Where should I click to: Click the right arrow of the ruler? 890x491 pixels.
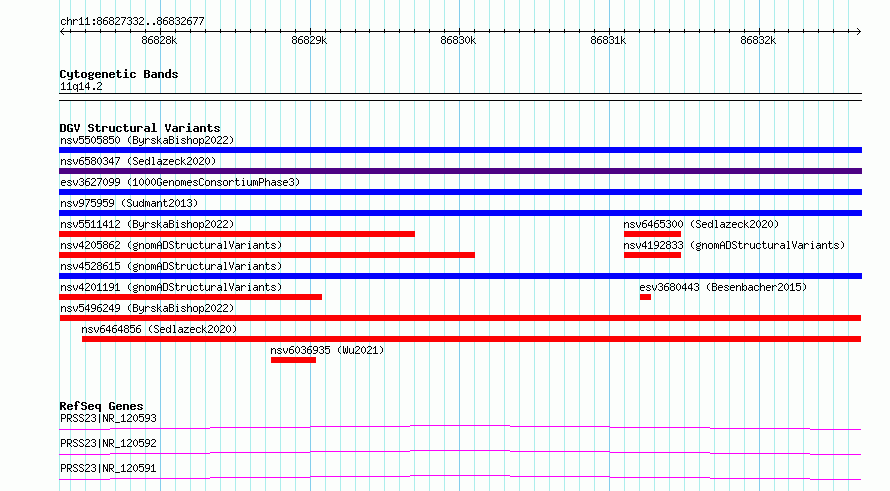pyautogui.click(x=858, y=31)
